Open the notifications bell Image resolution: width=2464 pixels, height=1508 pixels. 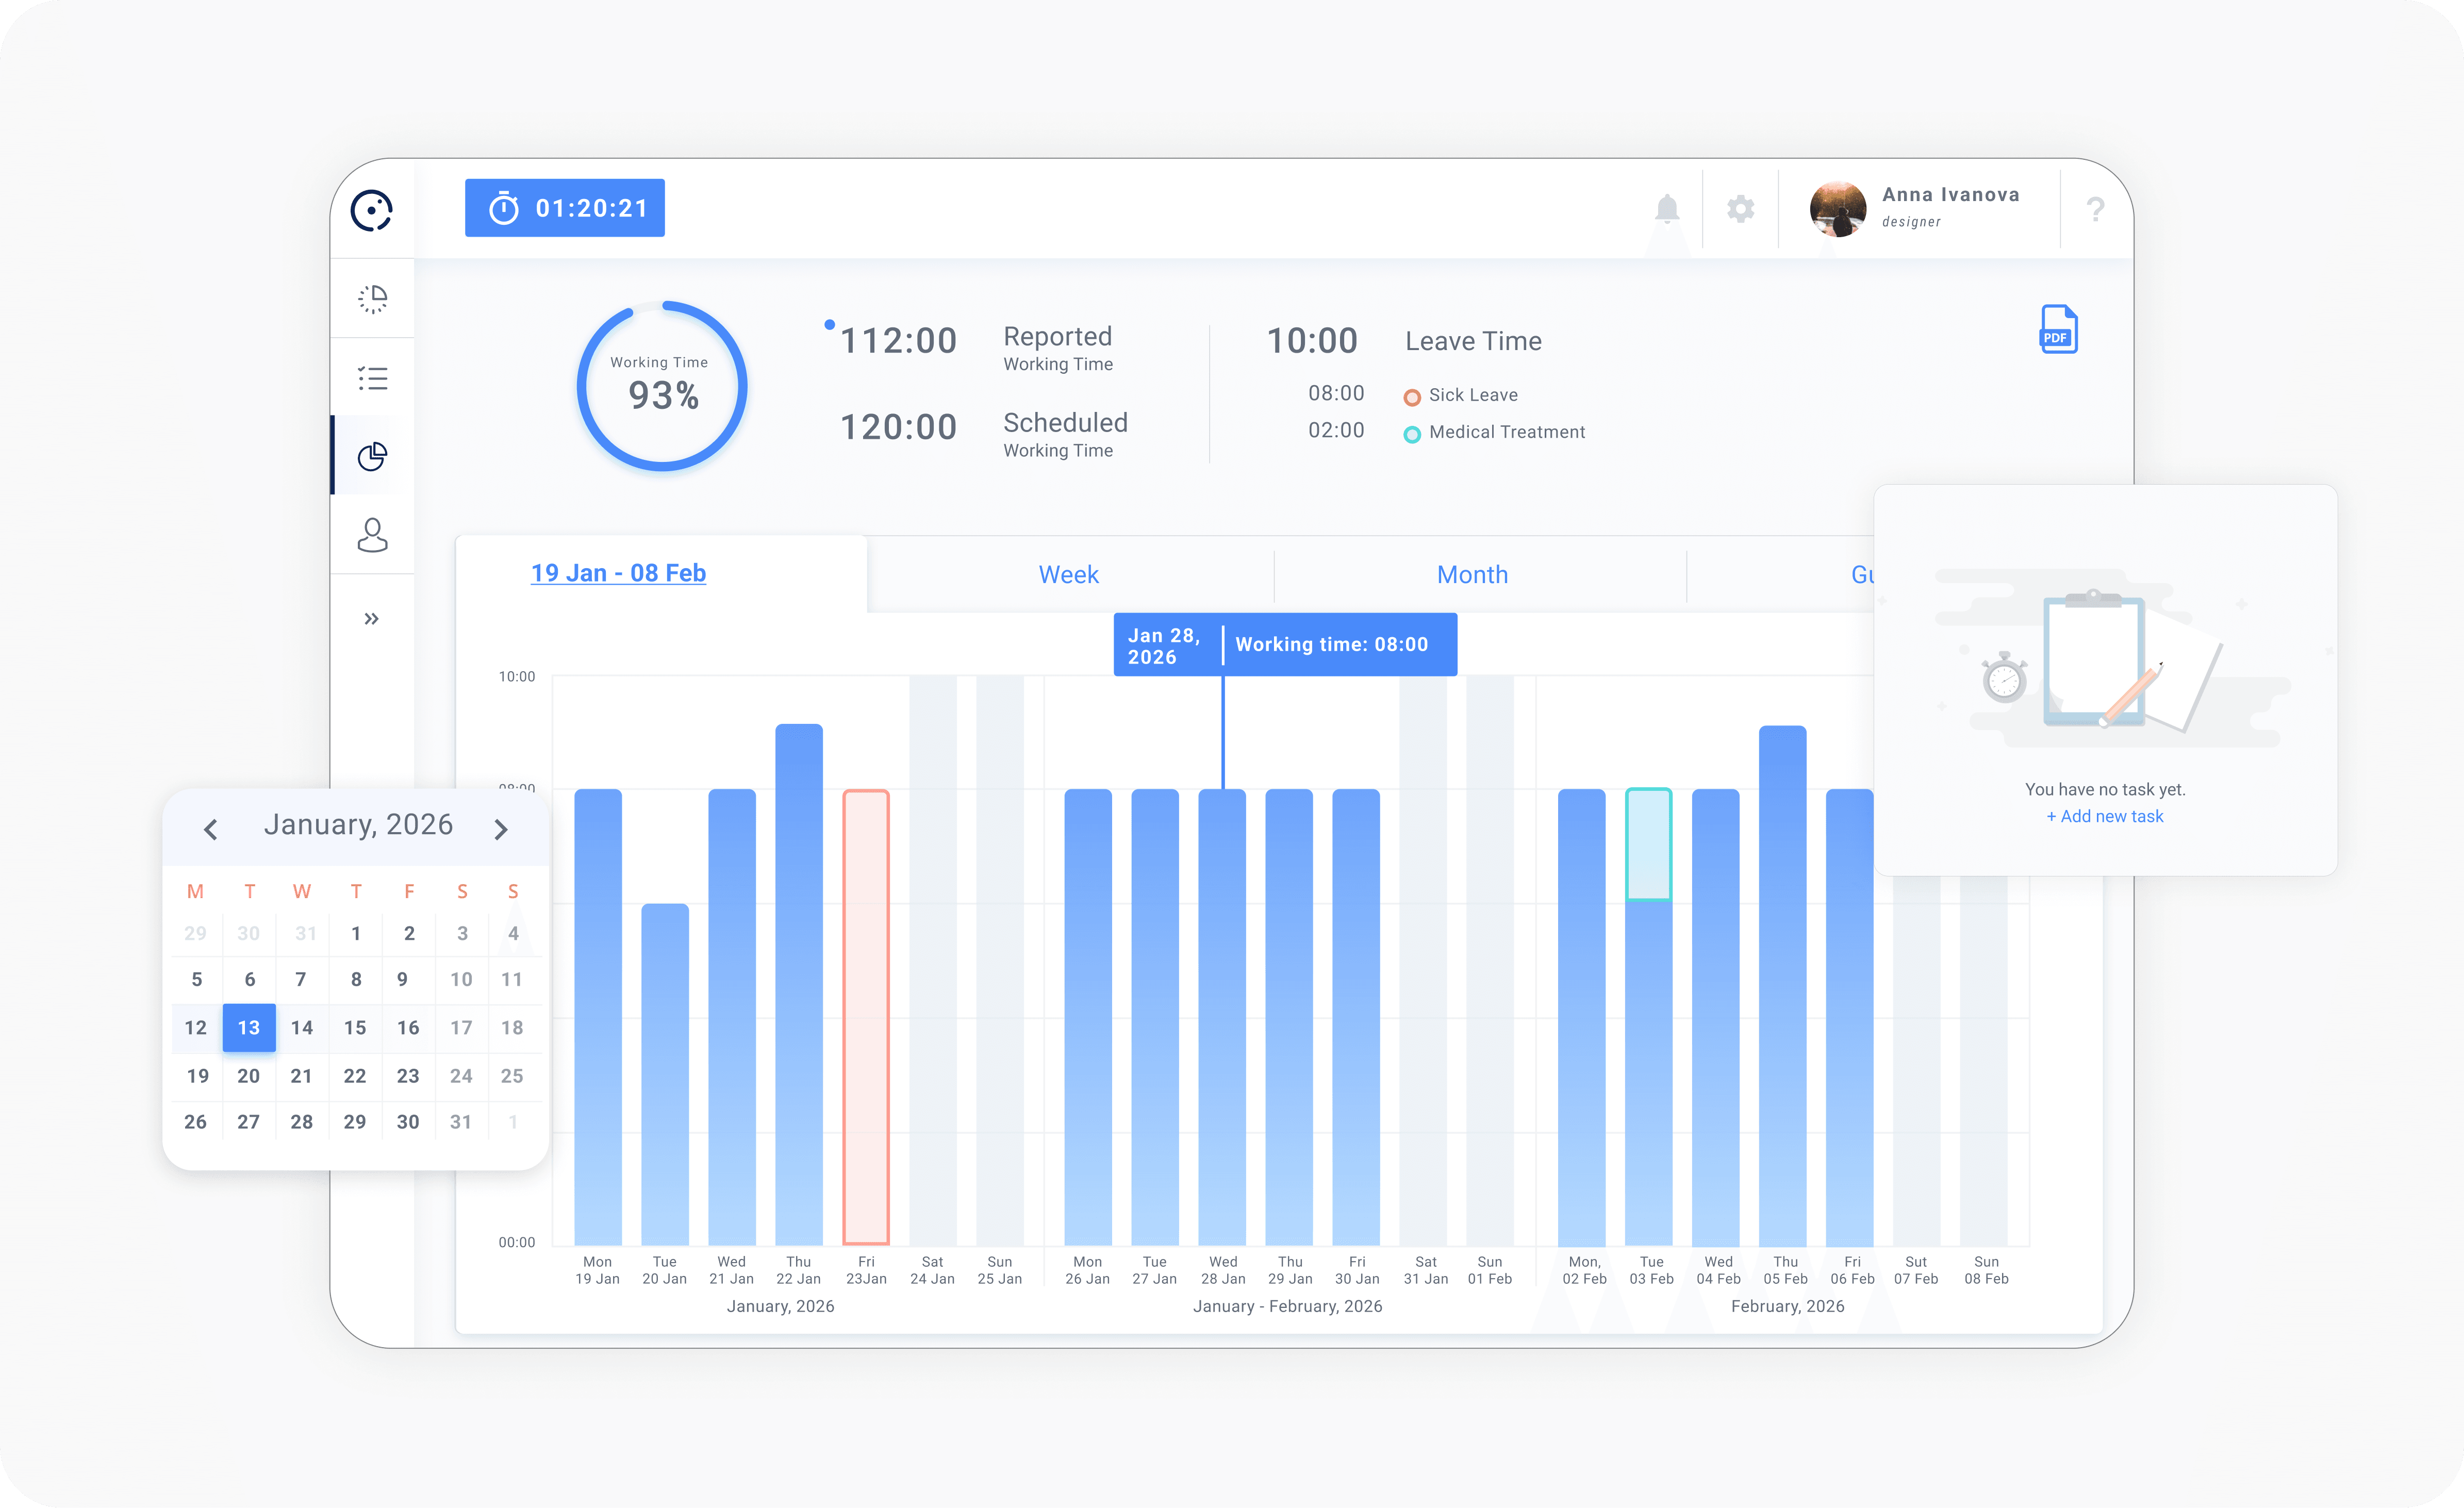[1666, 209]
